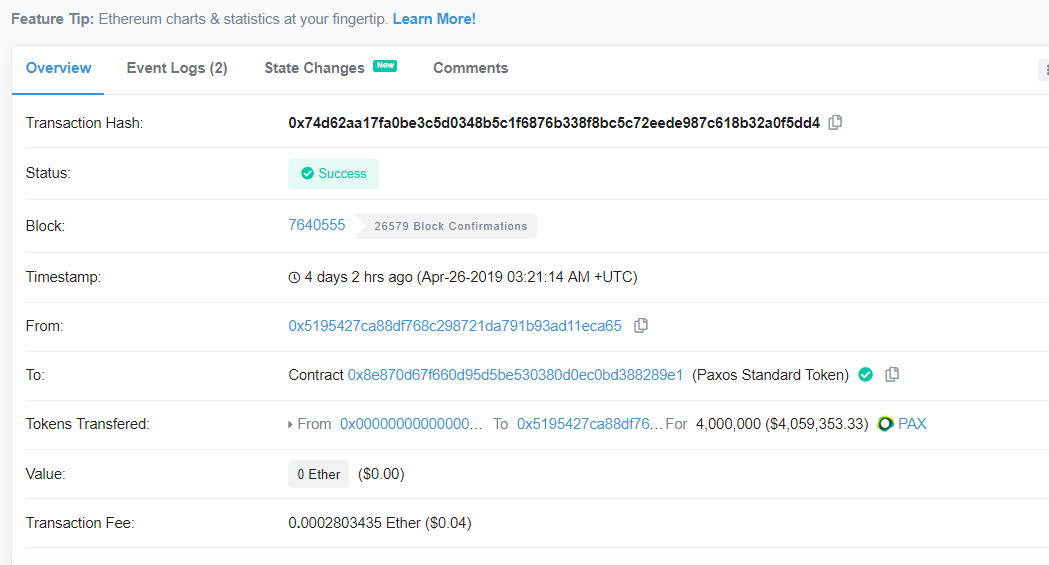1049x565 pixels.
Task: Expand the Tokens Transferred arrow
Action: coord(291,424)
